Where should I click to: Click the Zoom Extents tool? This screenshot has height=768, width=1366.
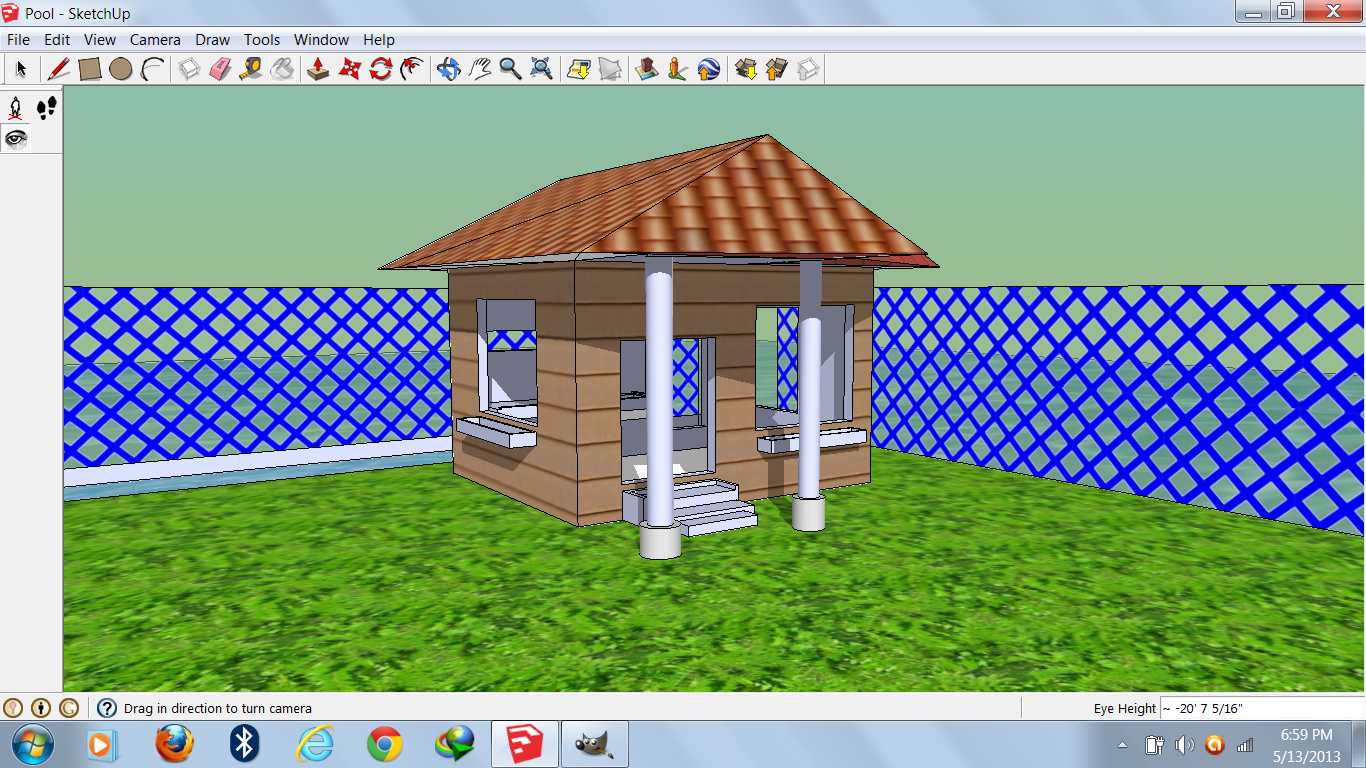pyautogui.click(x=541, y=69)
